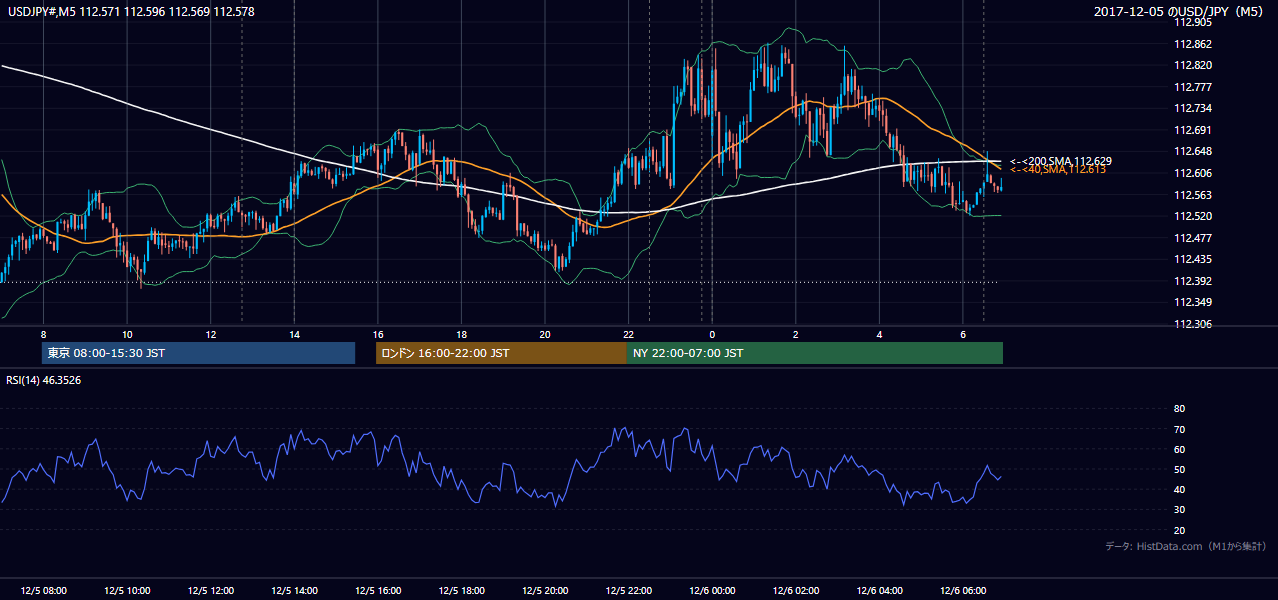
Task: Click RSI scale level 40
Action: coord(1179,489)
